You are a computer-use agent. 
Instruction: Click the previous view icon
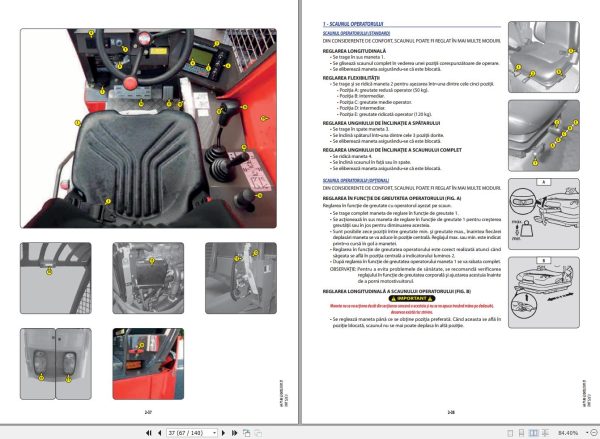pyautogui.click(x=246, y=433)
